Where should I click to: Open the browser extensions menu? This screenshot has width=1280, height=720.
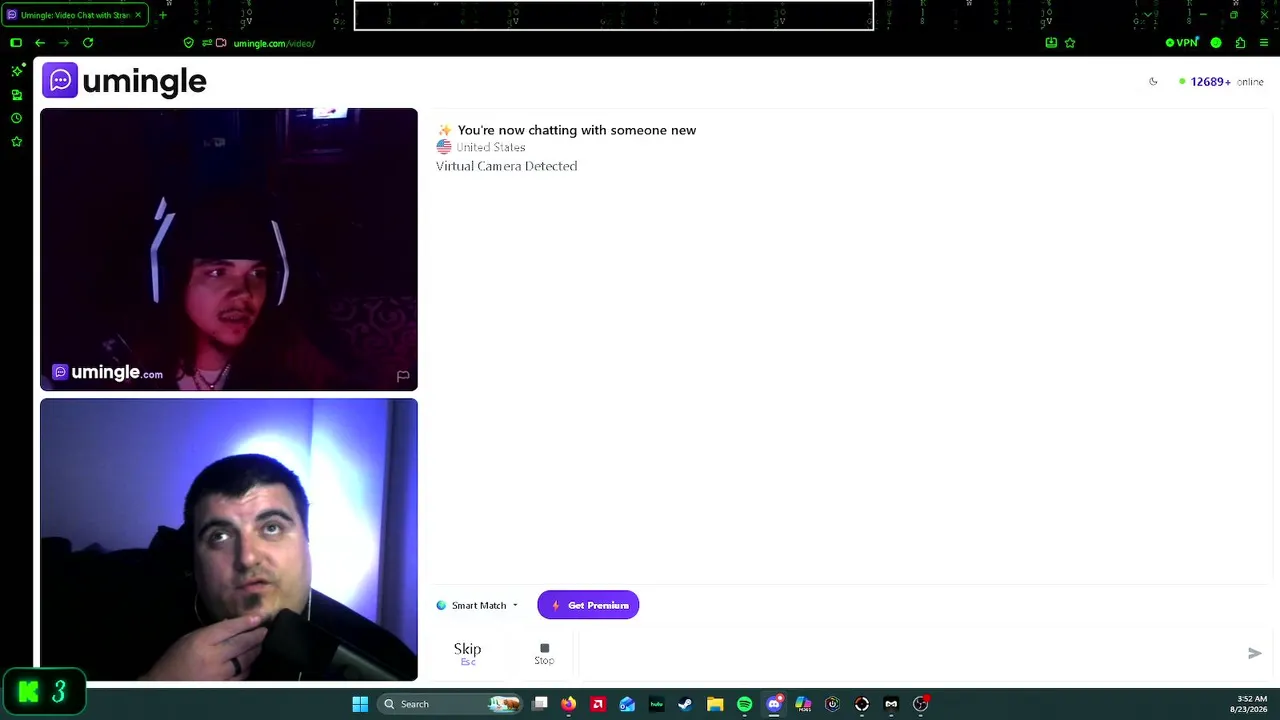(1240, 43)
